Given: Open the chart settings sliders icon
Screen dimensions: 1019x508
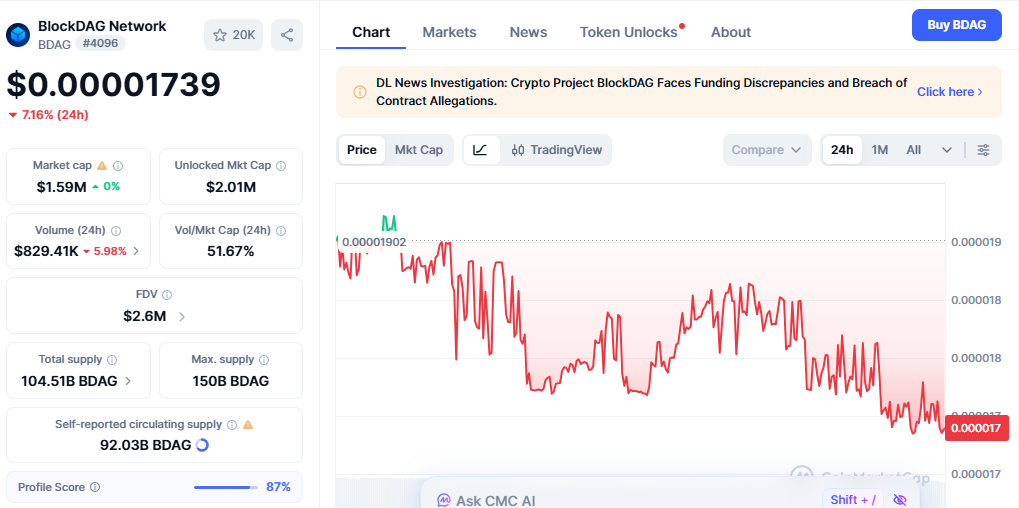Looking at the screenshot, I should coord(984,150).
